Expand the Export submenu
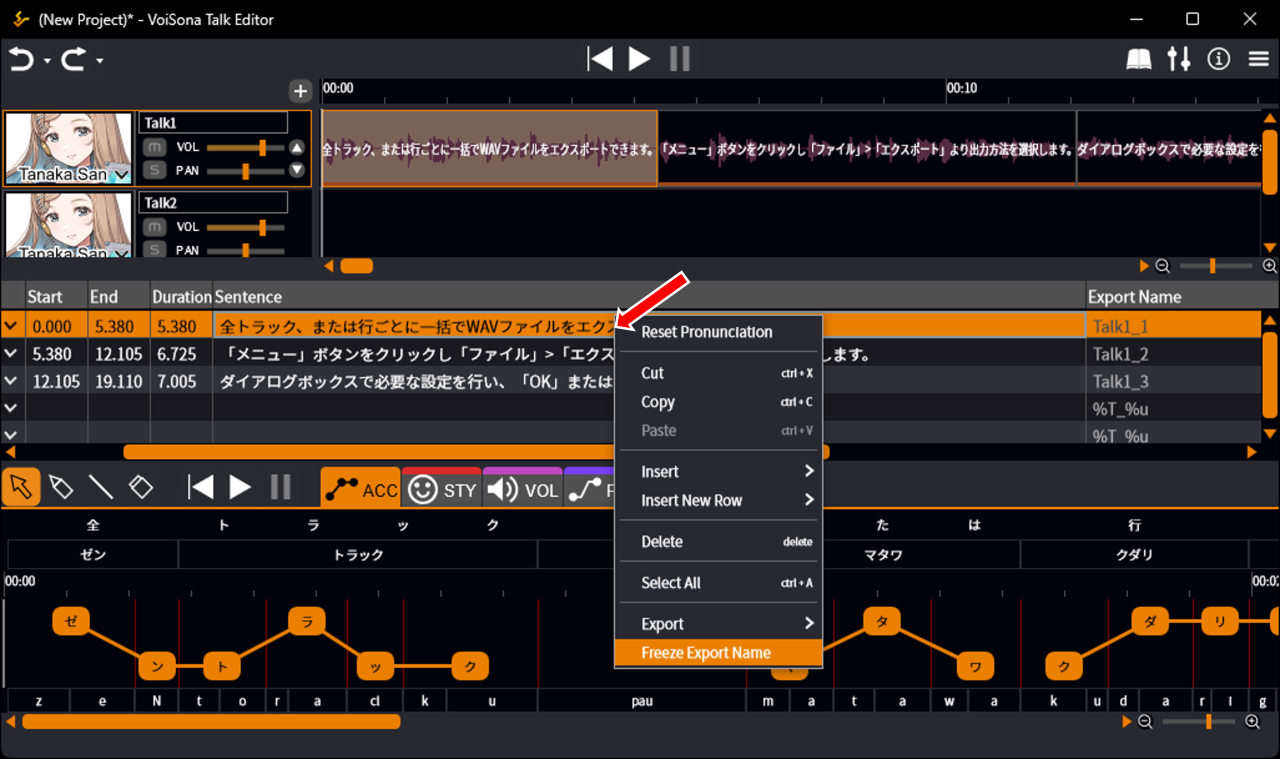Screen dimensions: 1280x759 coord(718,624)
